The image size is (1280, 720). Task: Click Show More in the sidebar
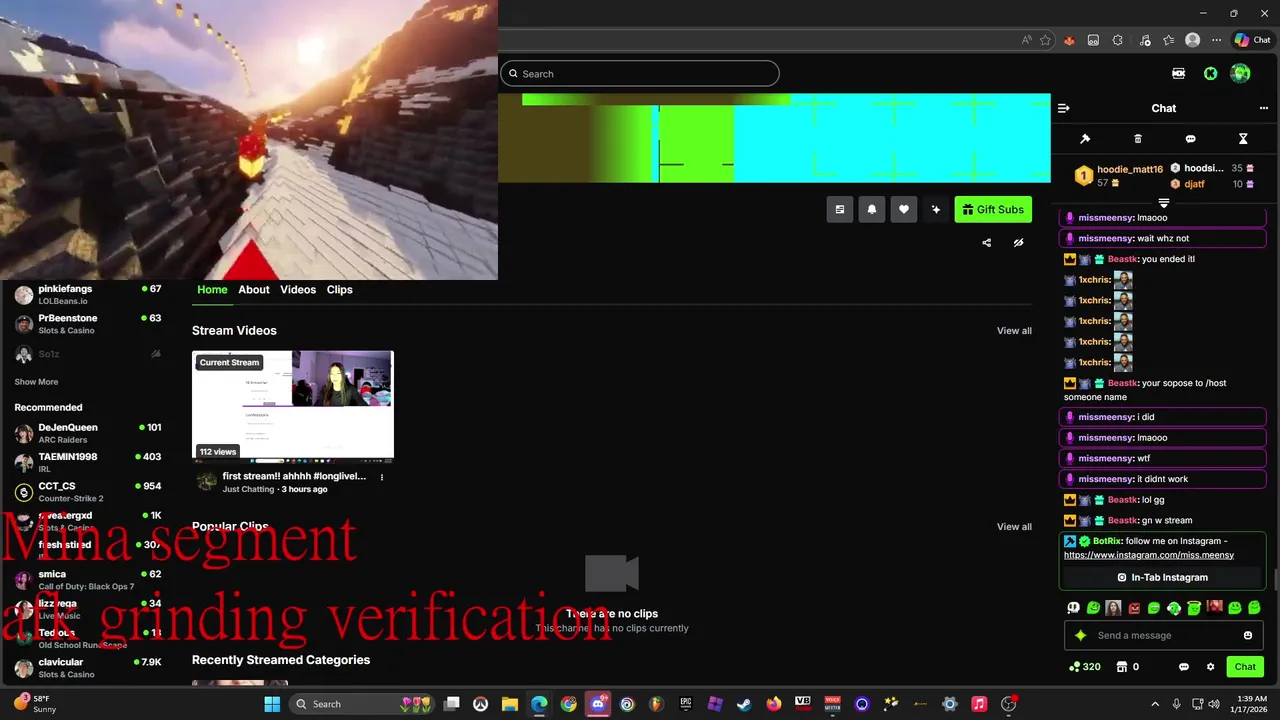pyautogui.click(x=36, y=382)
